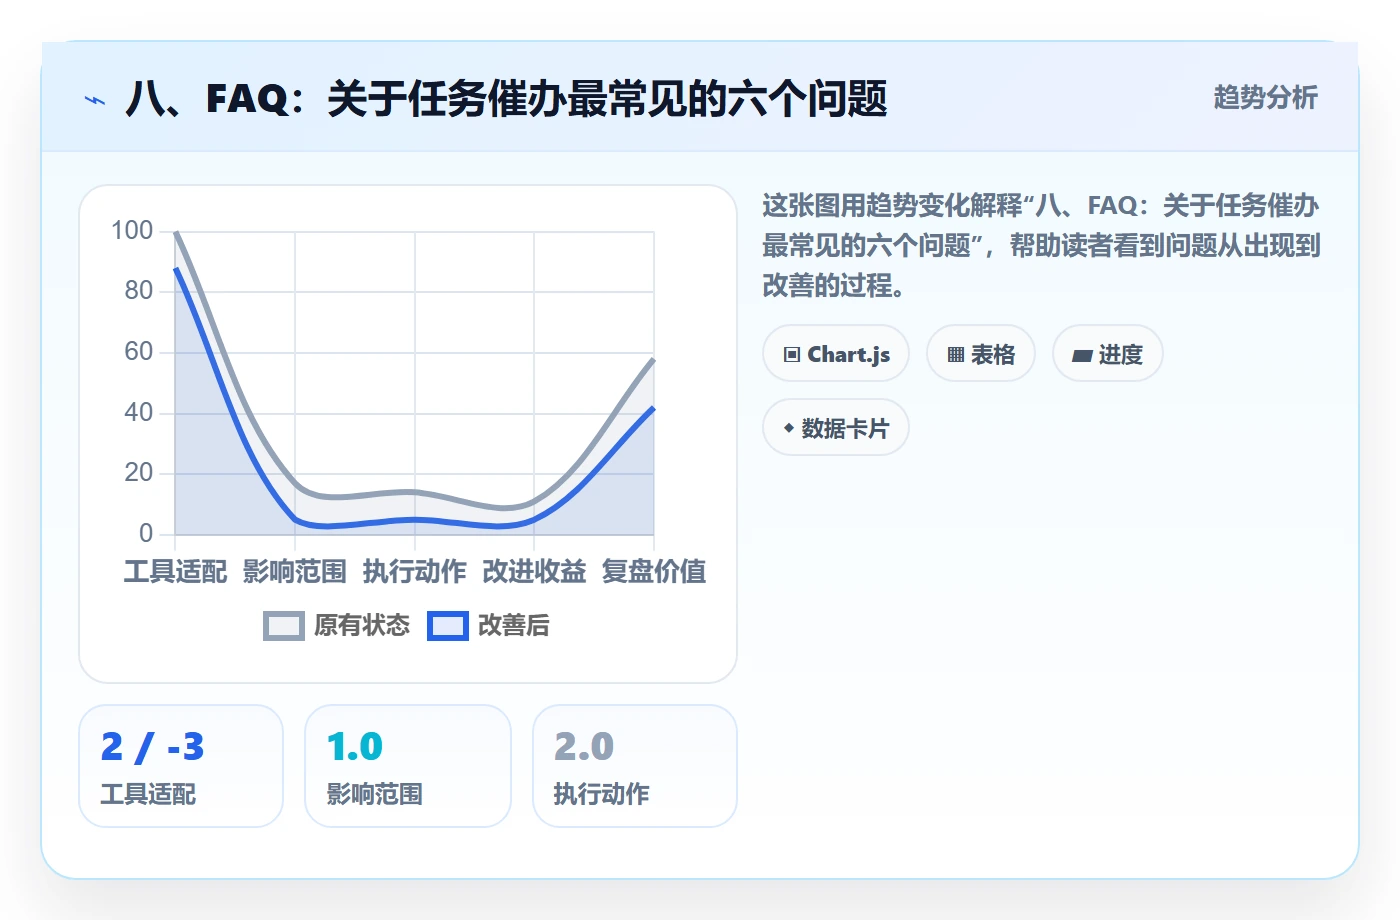Toggle the 原有状态 legend series
The width and height of the screenshot is (1400, 920).
point(336,626)
